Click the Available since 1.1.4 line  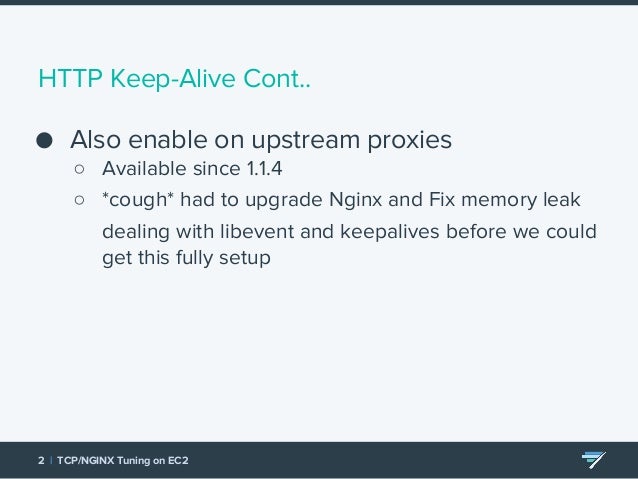point(192,168)
